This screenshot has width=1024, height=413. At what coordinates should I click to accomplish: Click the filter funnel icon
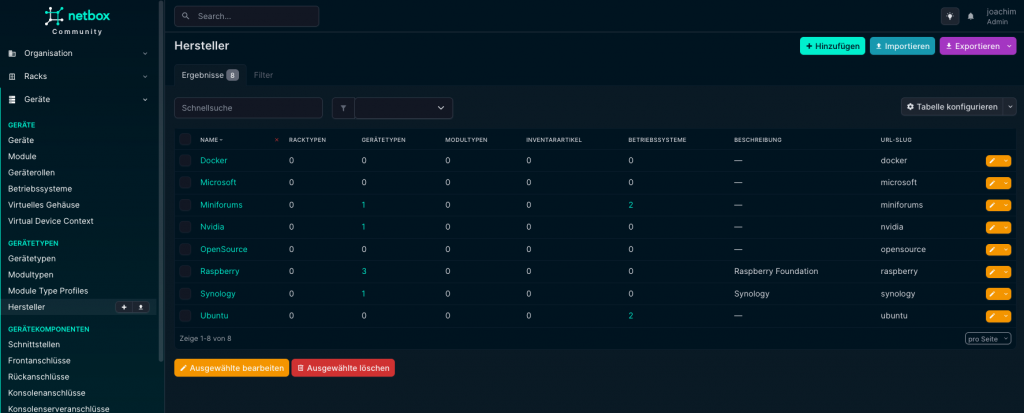[x=343, y=108]
